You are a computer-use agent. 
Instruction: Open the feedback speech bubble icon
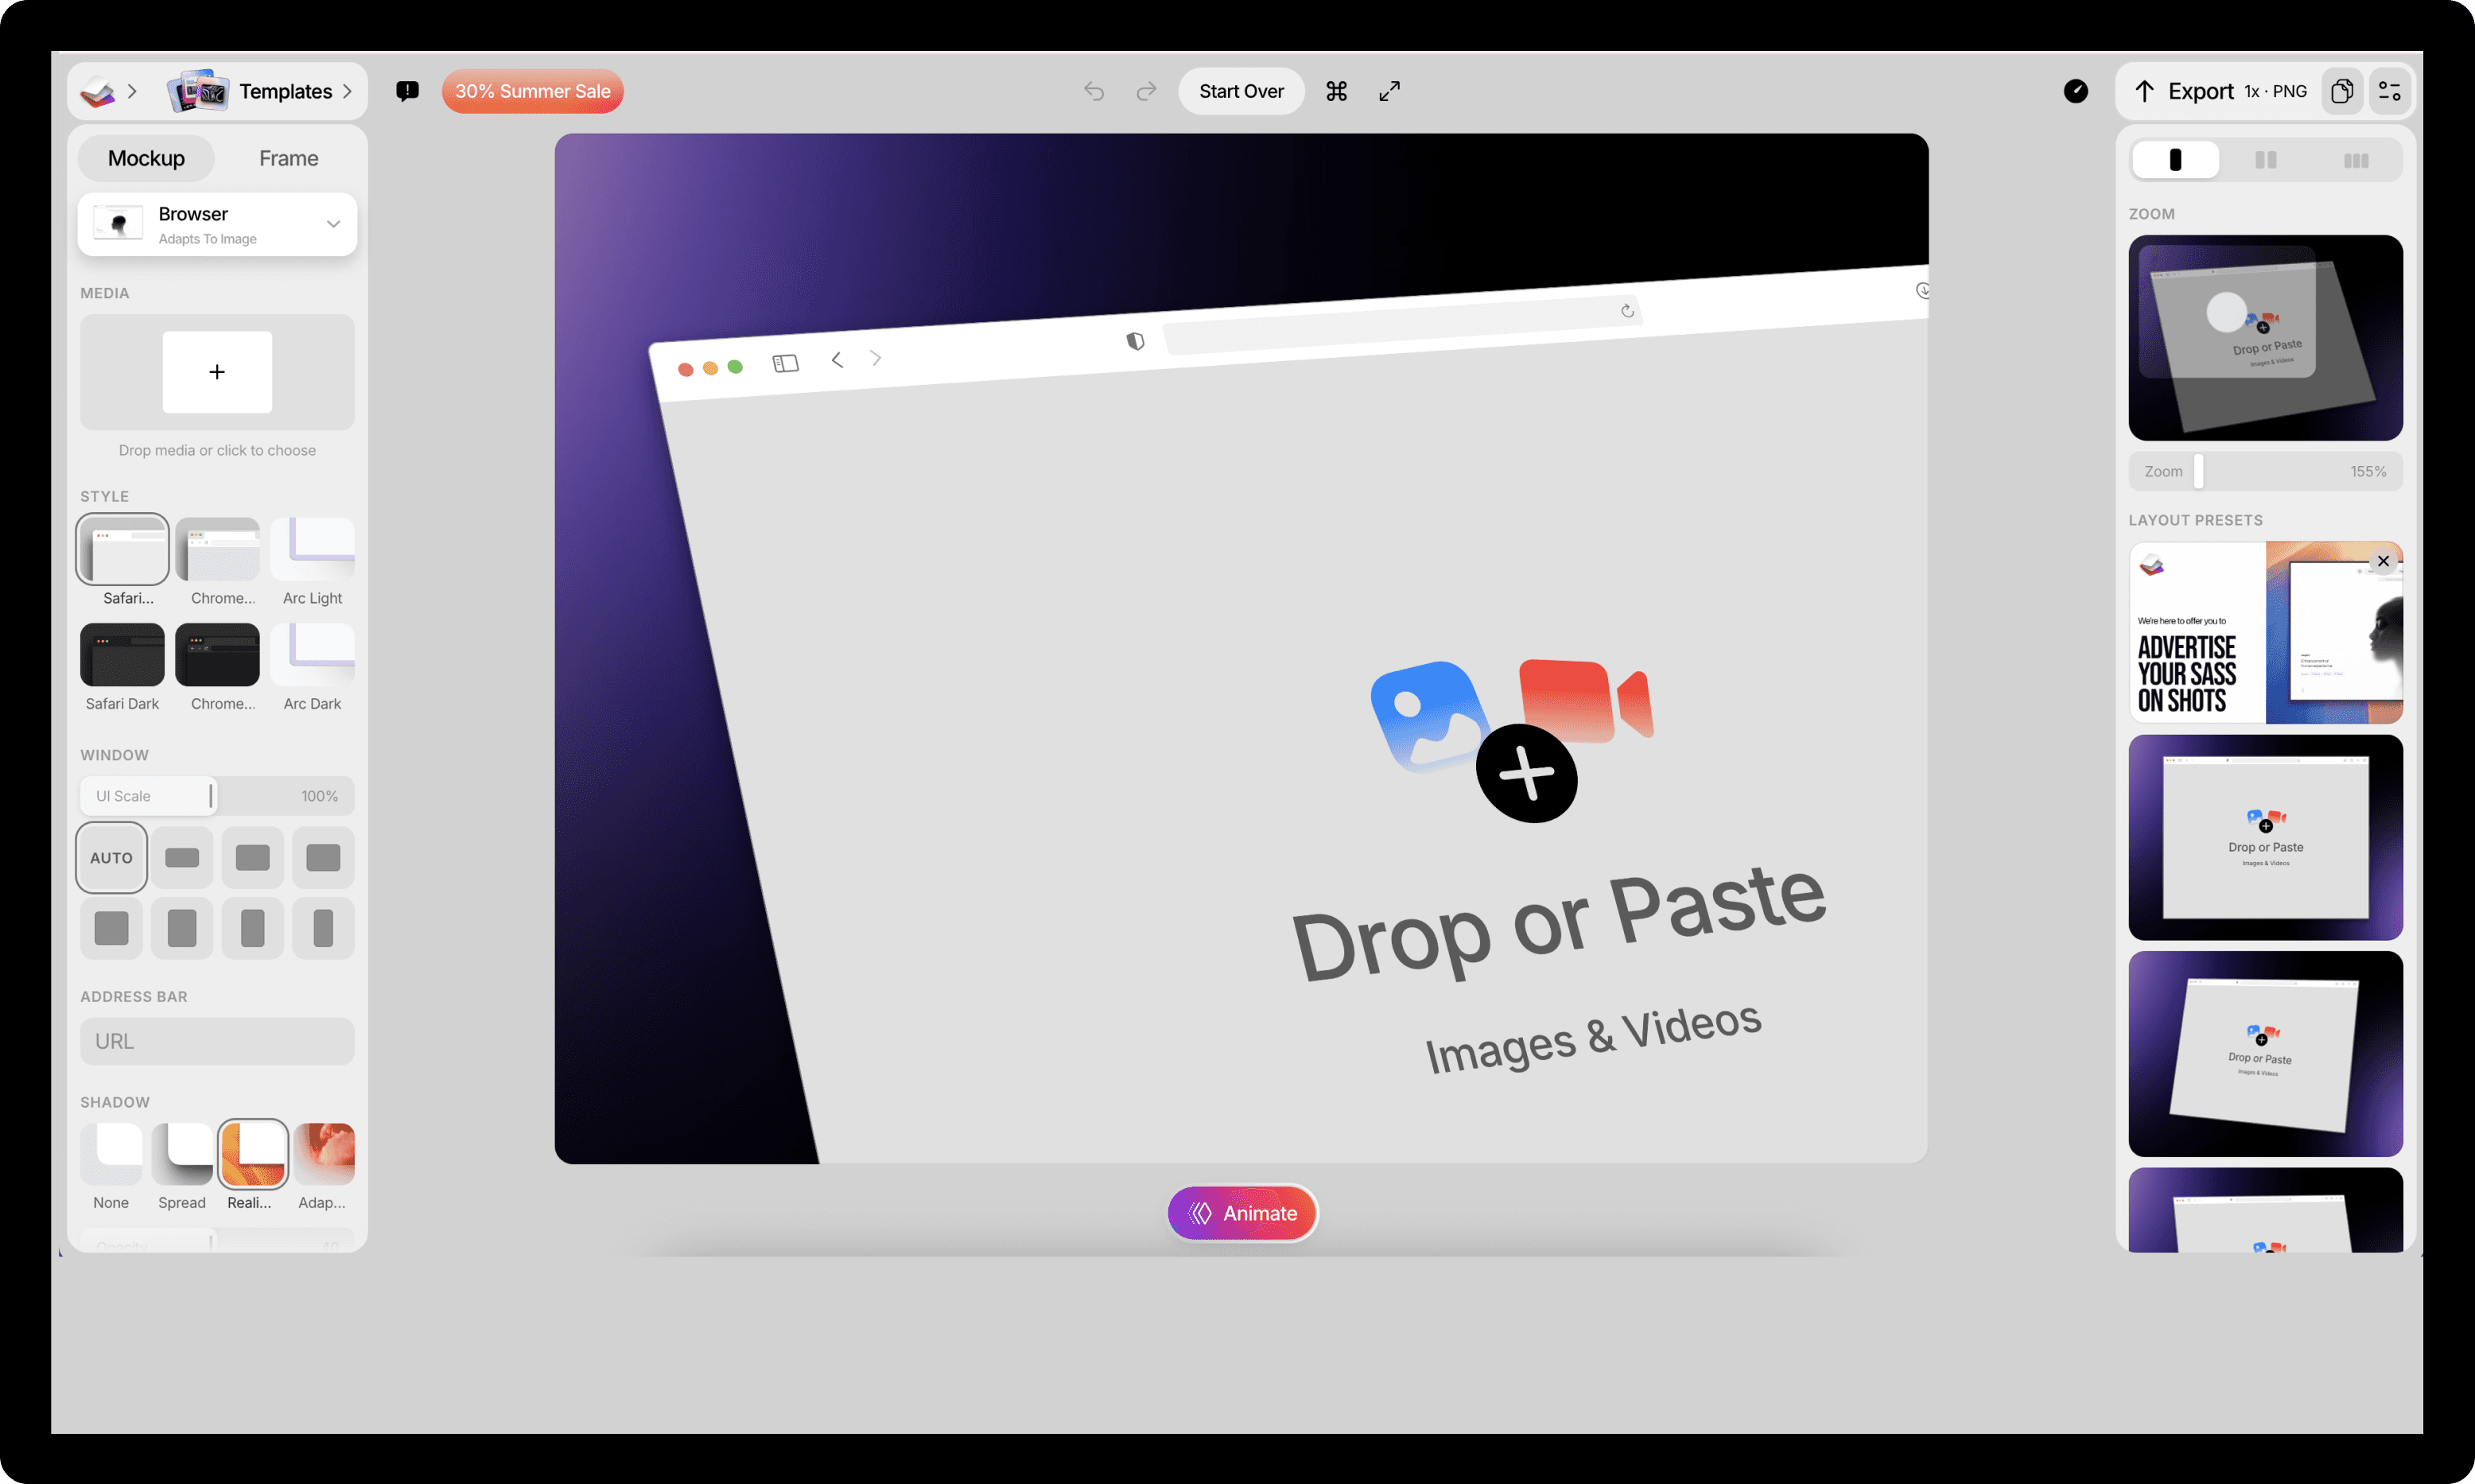407,91
